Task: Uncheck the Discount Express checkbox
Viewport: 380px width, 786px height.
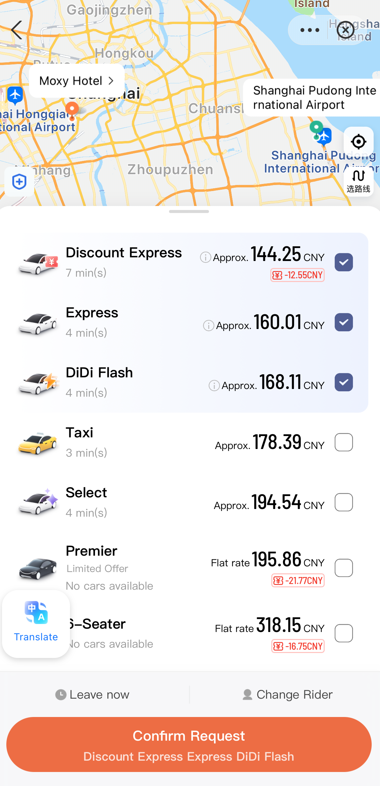Action: click(344, 262)
